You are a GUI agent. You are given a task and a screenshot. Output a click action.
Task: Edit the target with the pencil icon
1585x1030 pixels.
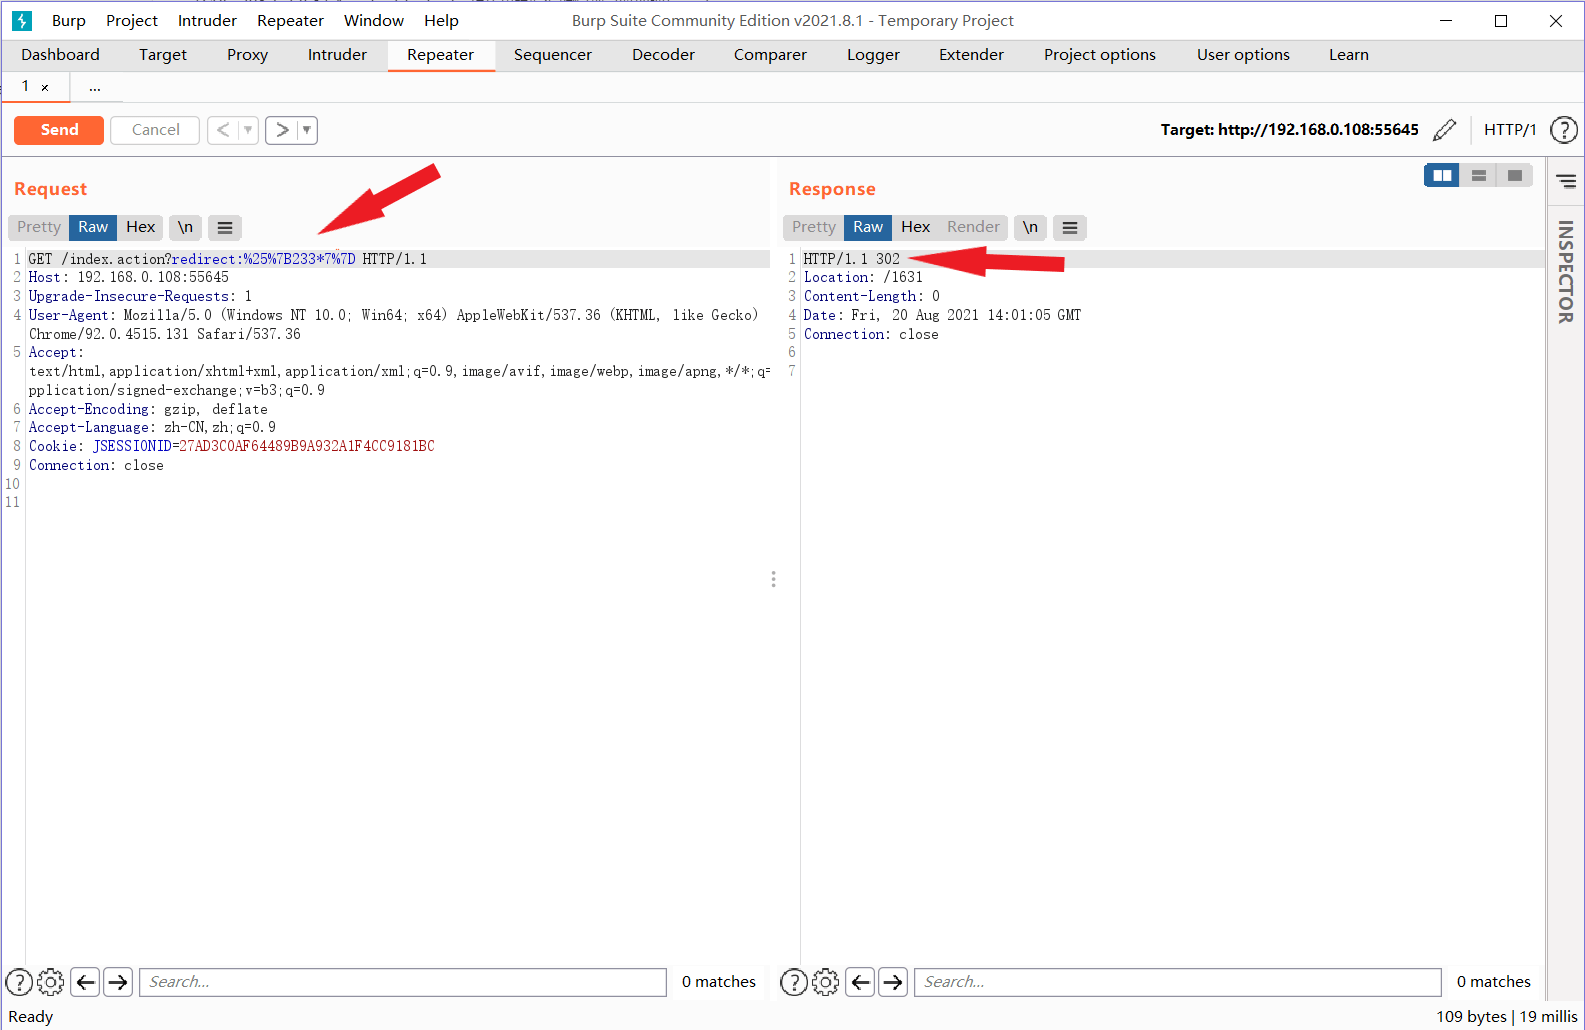[1444, 130]
